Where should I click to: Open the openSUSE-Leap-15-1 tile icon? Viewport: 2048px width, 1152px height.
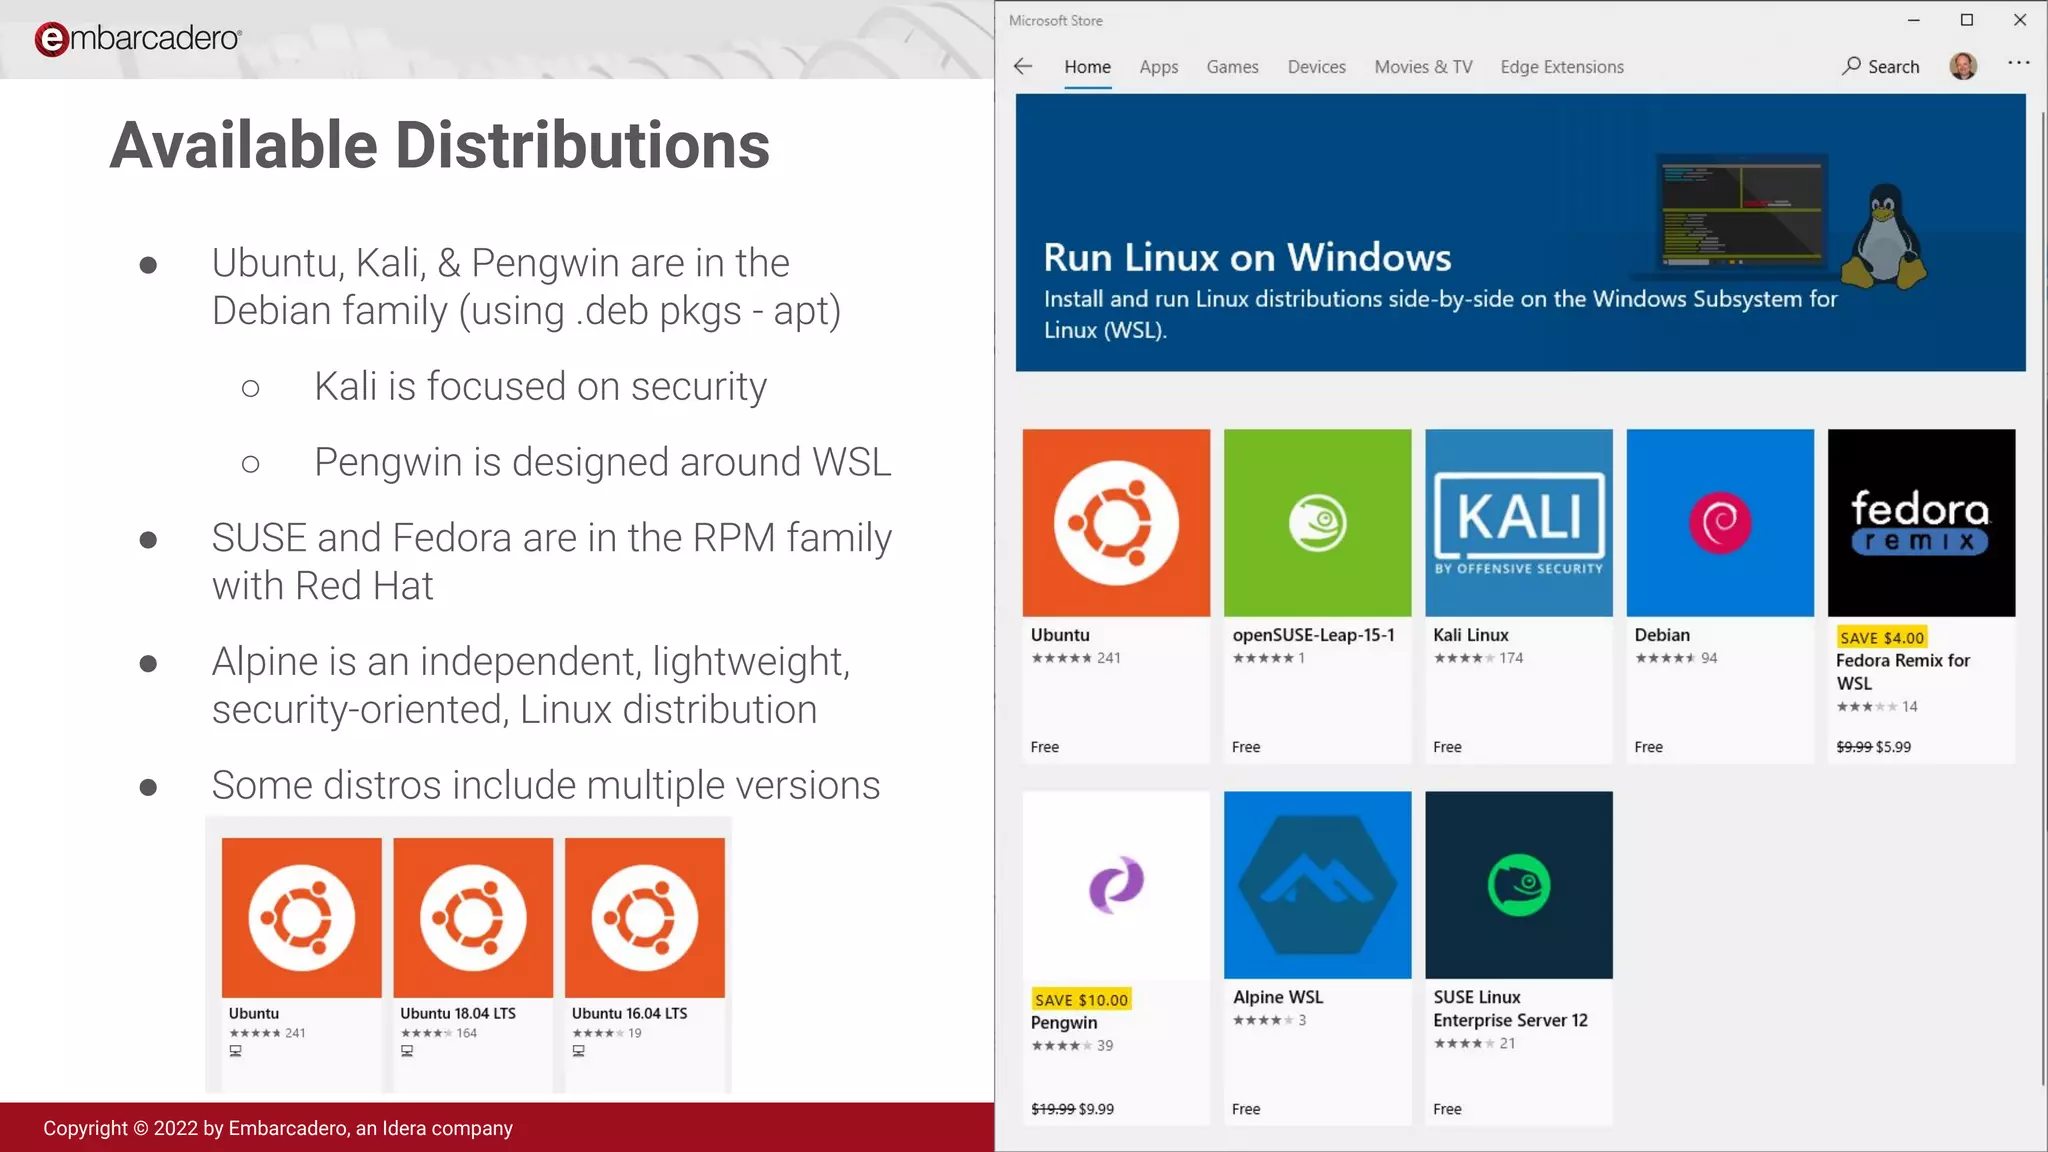[1317, 523]
